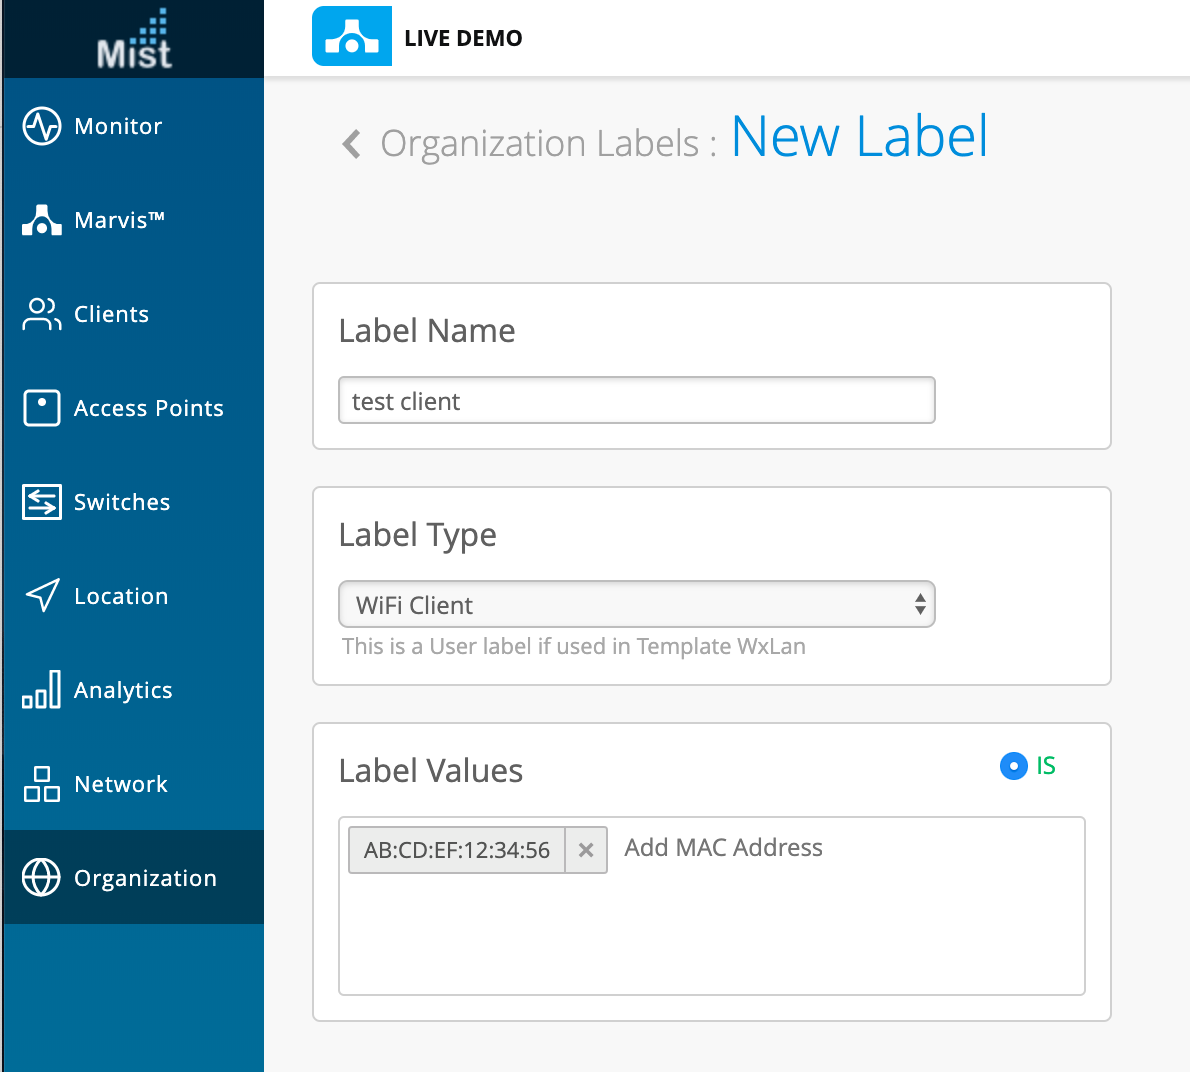
Task: Open the Analytics menu item
Action: [x=123, y=690]
